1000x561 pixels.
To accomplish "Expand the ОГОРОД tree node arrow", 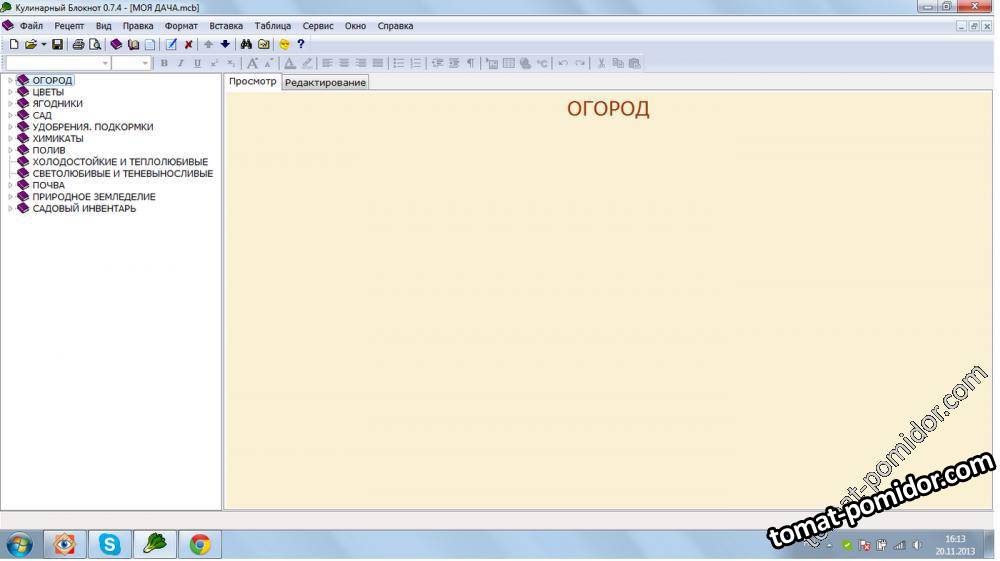I will pos(10,80).
